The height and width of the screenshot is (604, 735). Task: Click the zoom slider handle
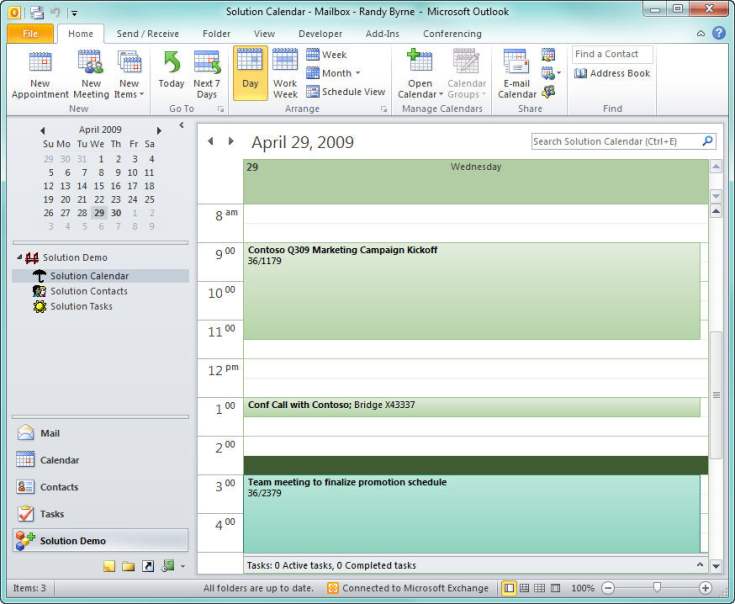point(657,587)
